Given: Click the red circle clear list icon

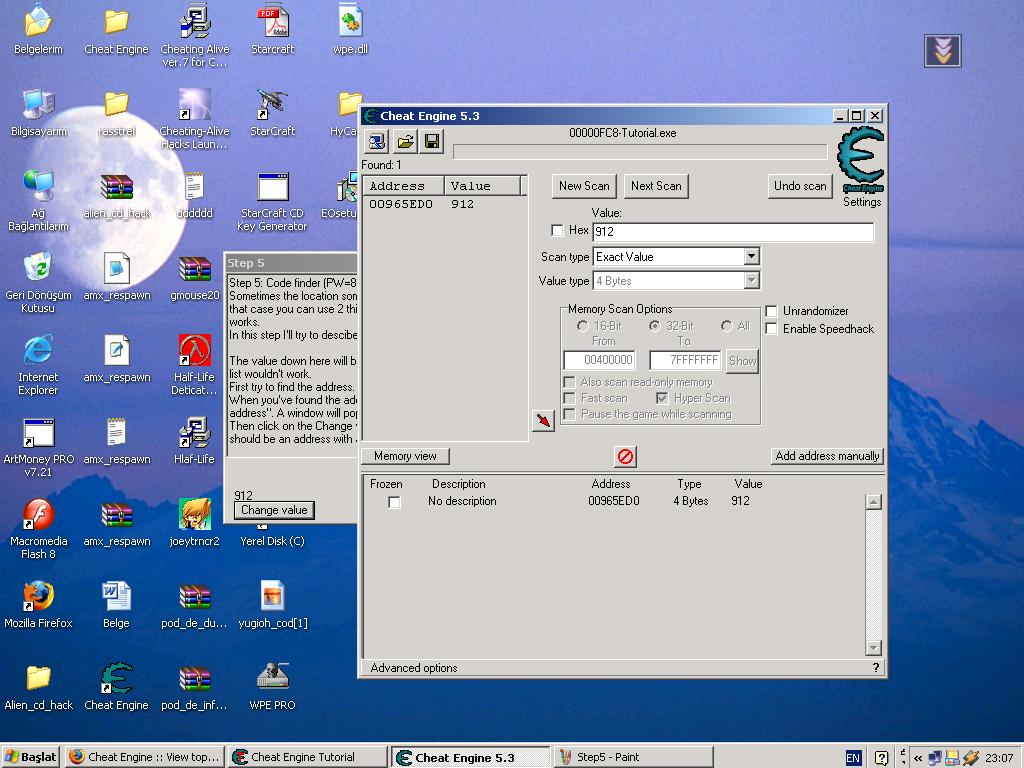Looking at the screenshot, I should pos(625,457).
